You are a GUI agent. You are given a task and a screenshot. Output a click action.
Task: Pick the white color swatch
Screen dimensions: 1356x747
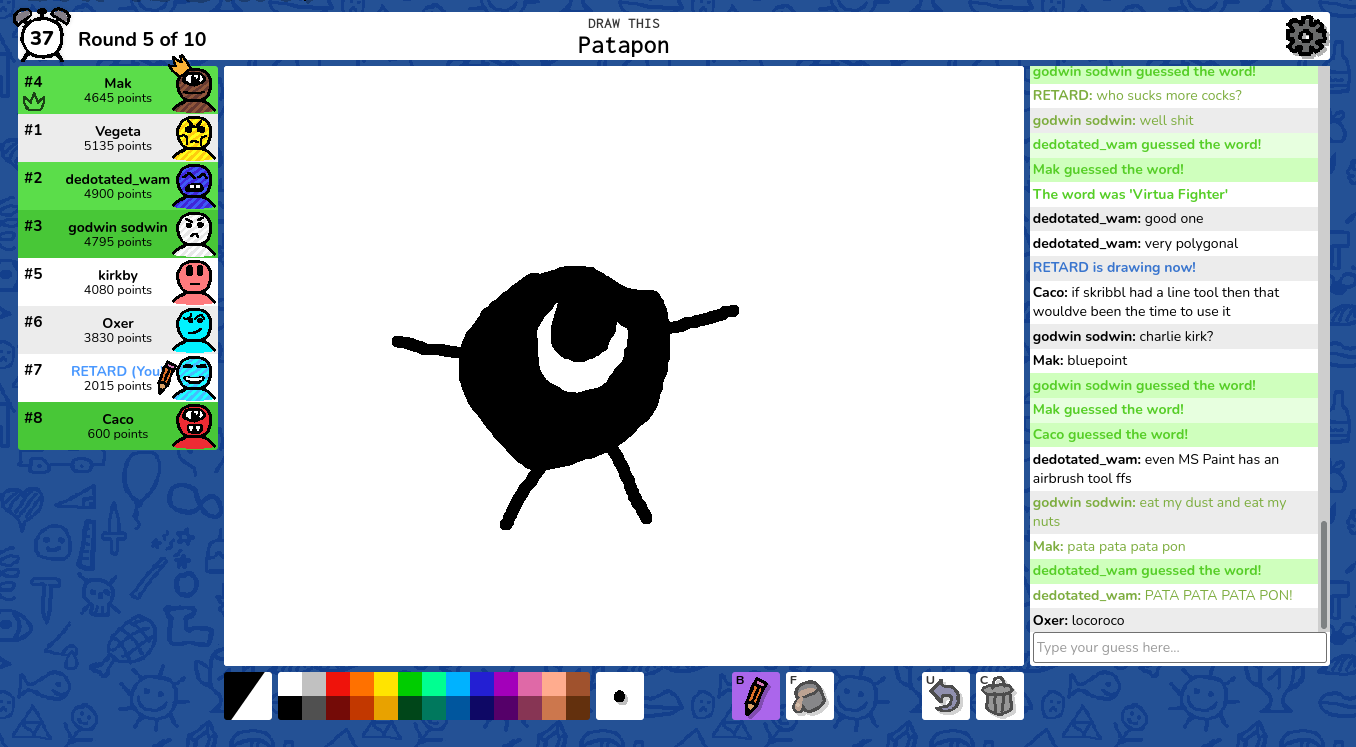(x=290, y=684)
